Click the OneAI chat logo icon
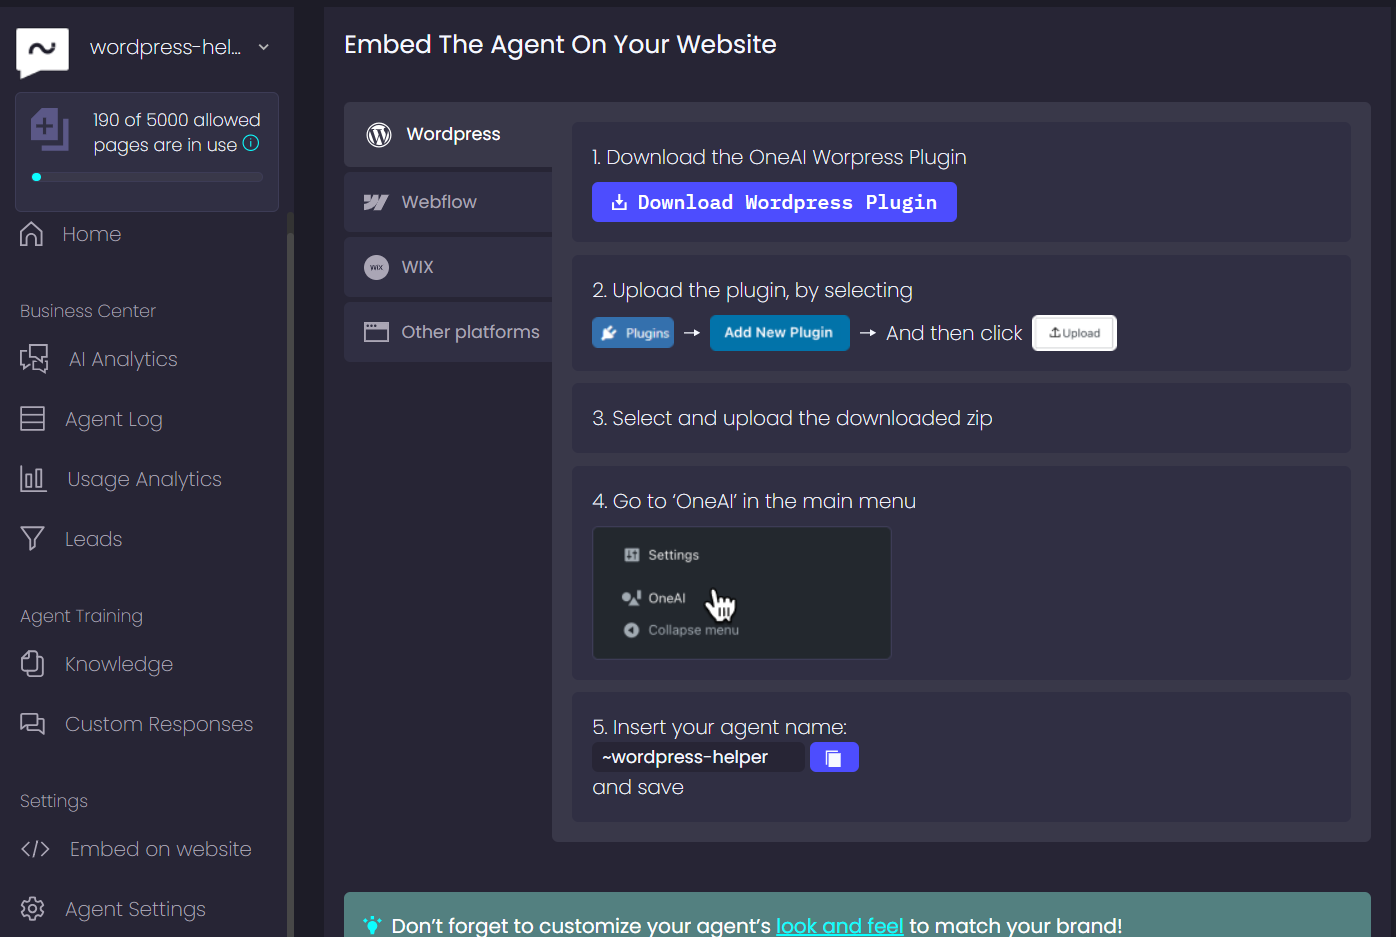This screenshot has width=1396, height=937. click(x=43, y=52)
